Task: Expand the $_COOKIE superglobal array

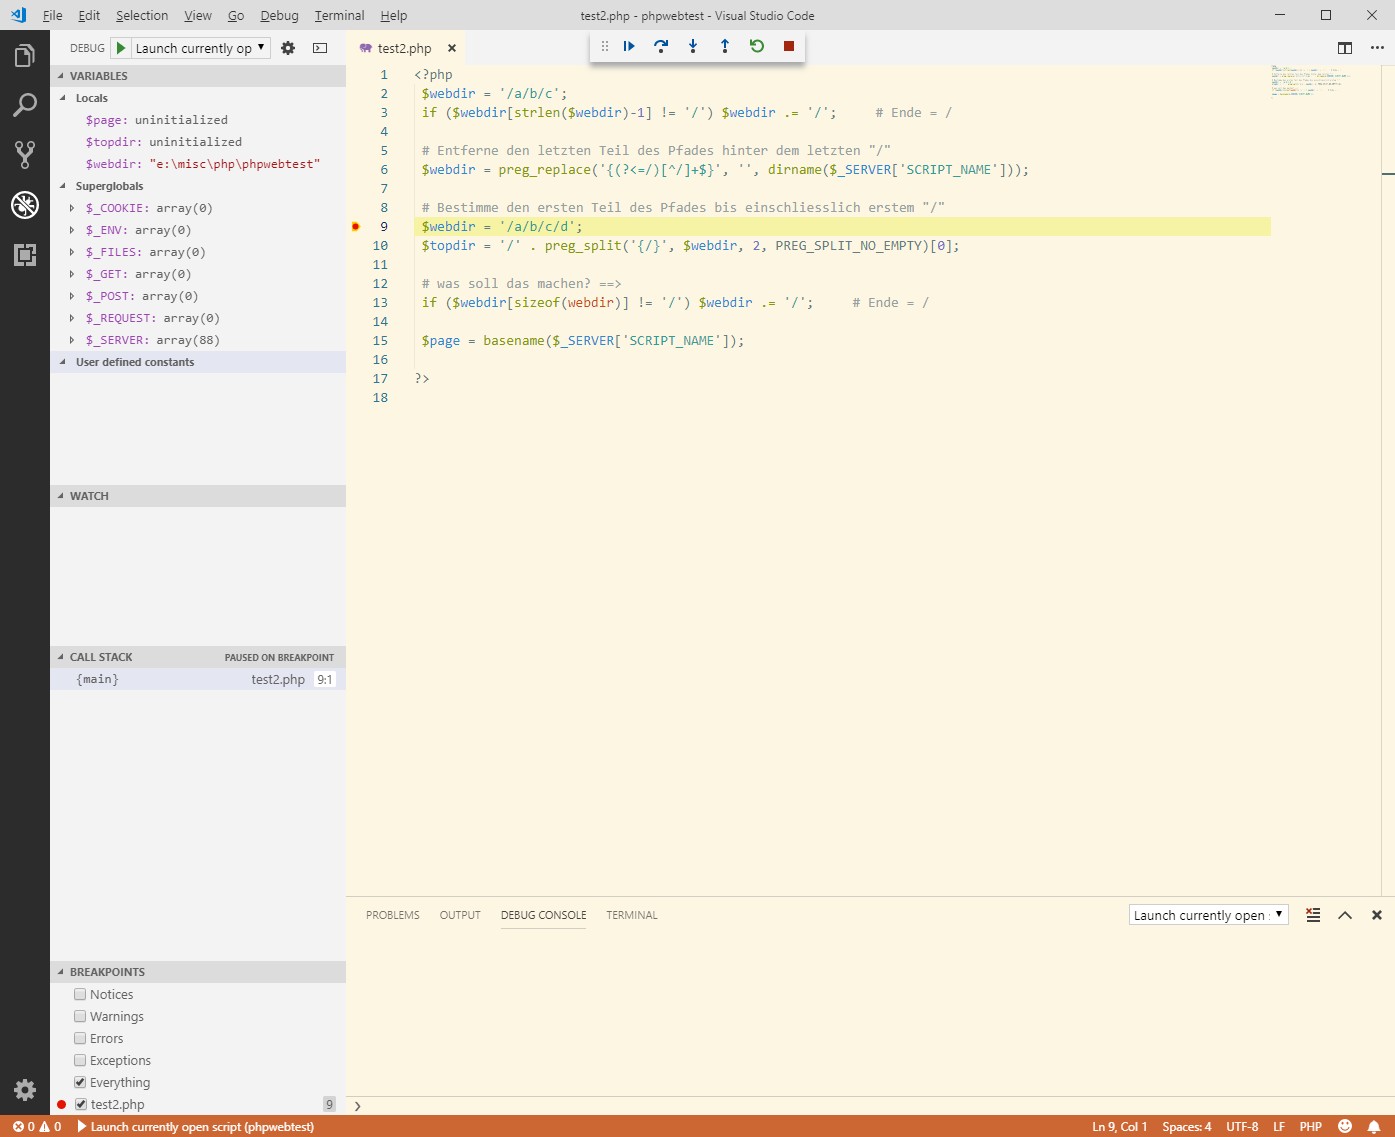Action: pyautogui.click(x=72, y=208)
